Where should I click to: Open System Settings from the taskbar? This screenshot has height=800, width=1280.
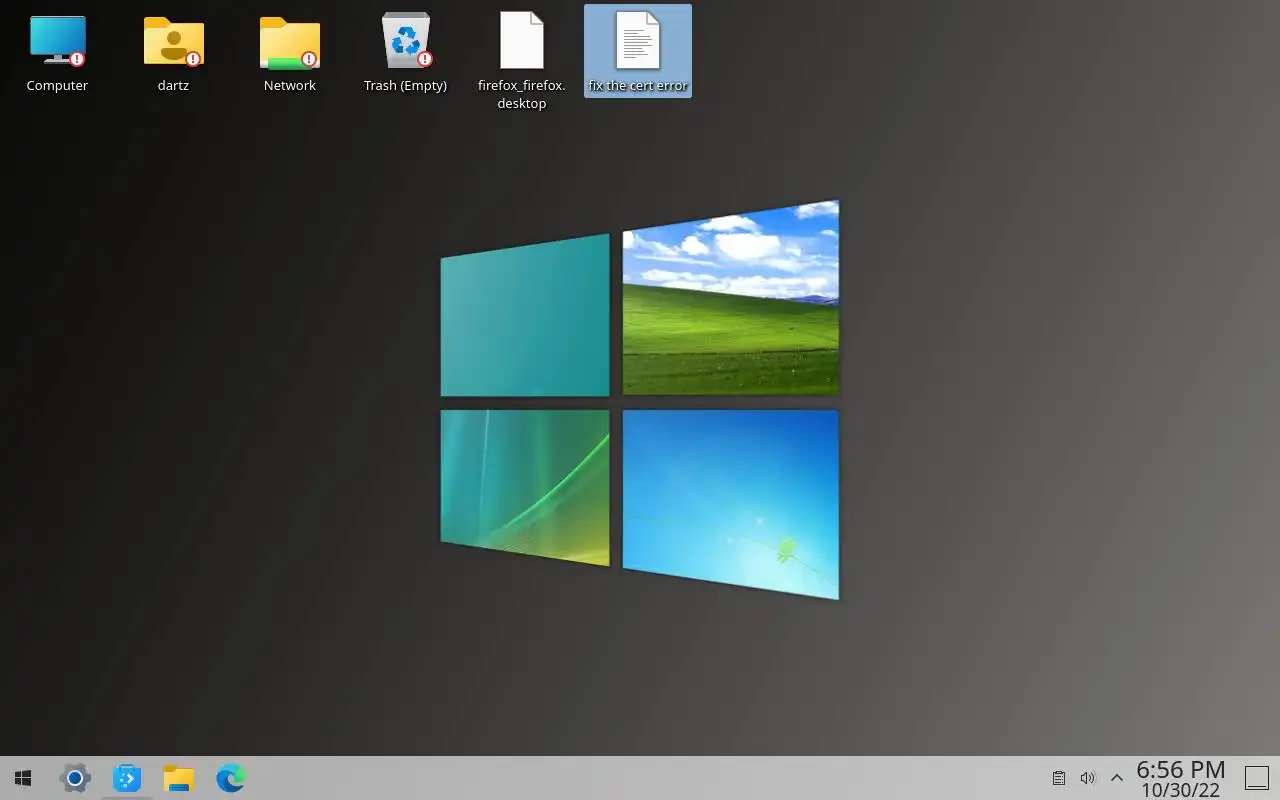click(75, 778)
